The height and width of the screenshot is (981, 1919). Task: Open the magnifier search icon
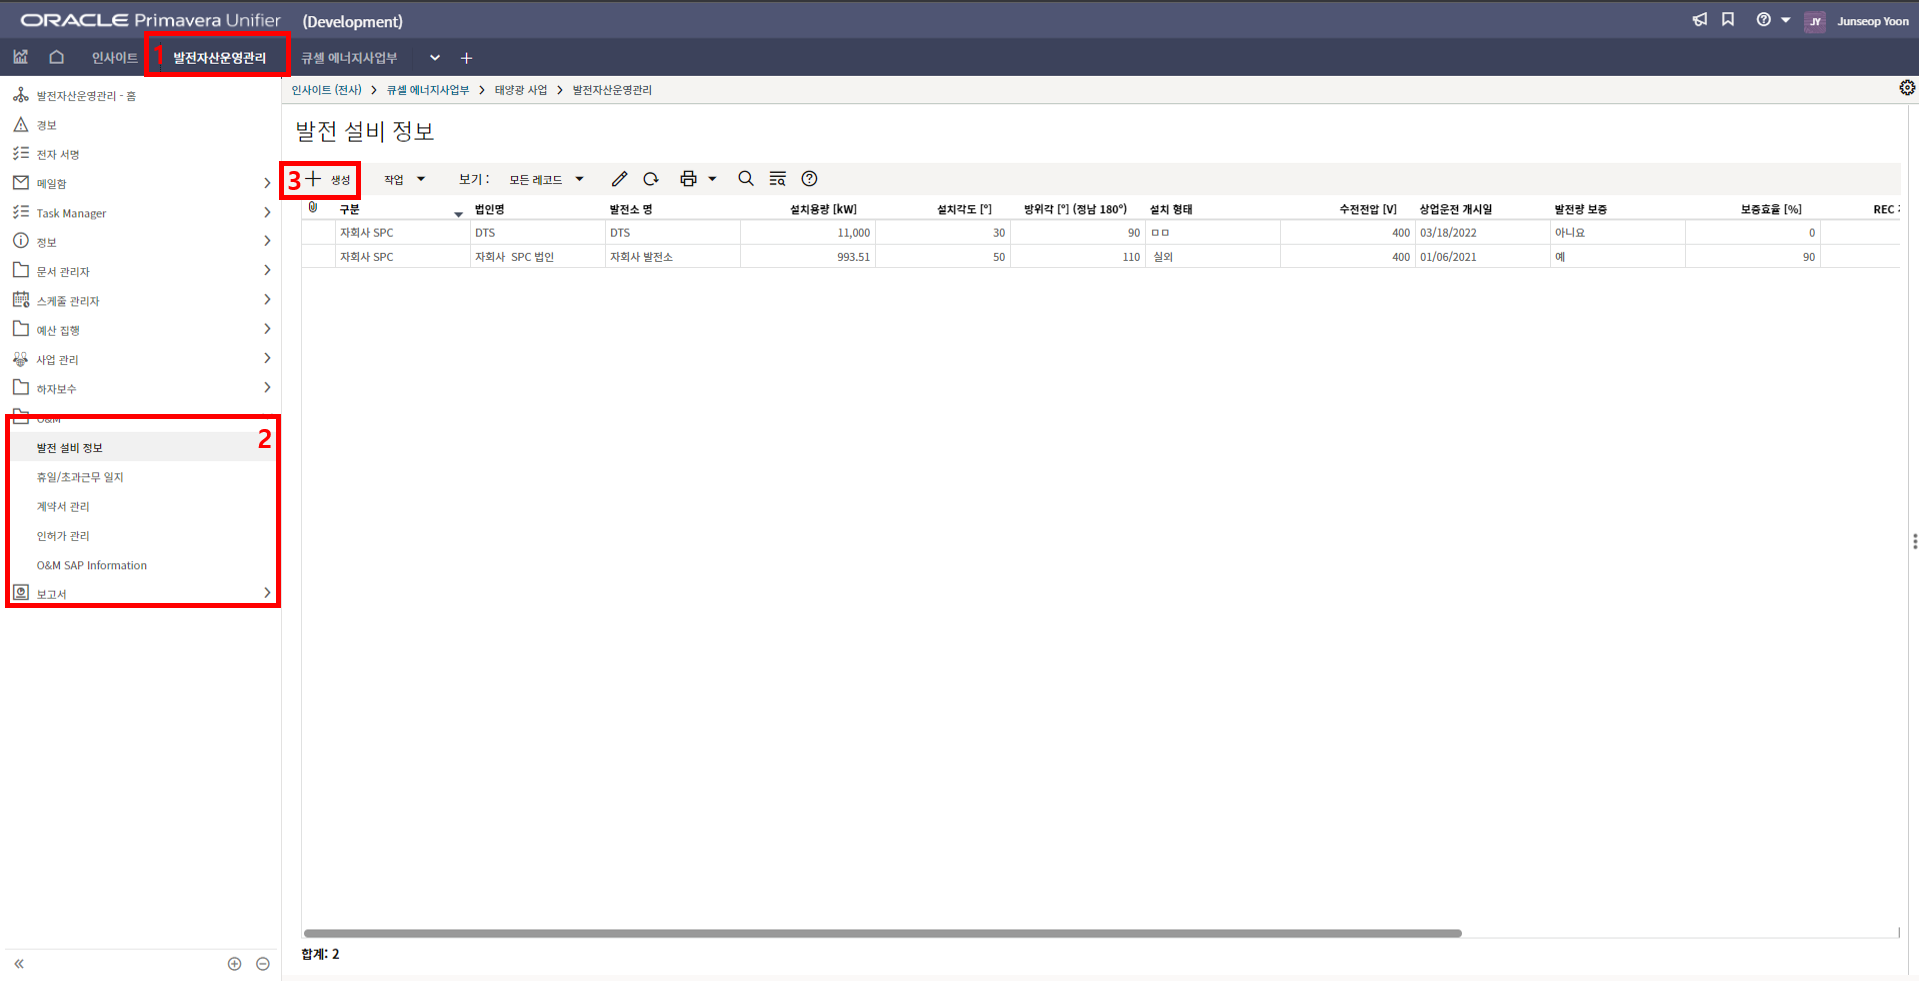(x=746, y=179)
